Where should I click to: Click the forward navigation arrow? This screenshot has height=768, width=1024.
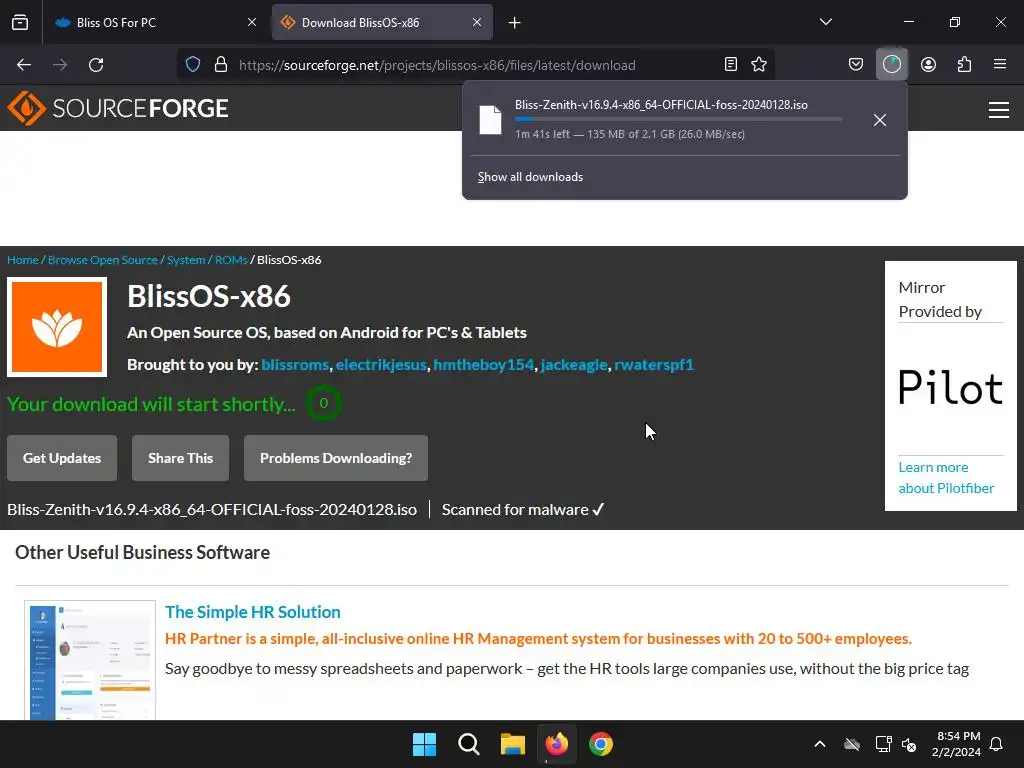[60, 65]
